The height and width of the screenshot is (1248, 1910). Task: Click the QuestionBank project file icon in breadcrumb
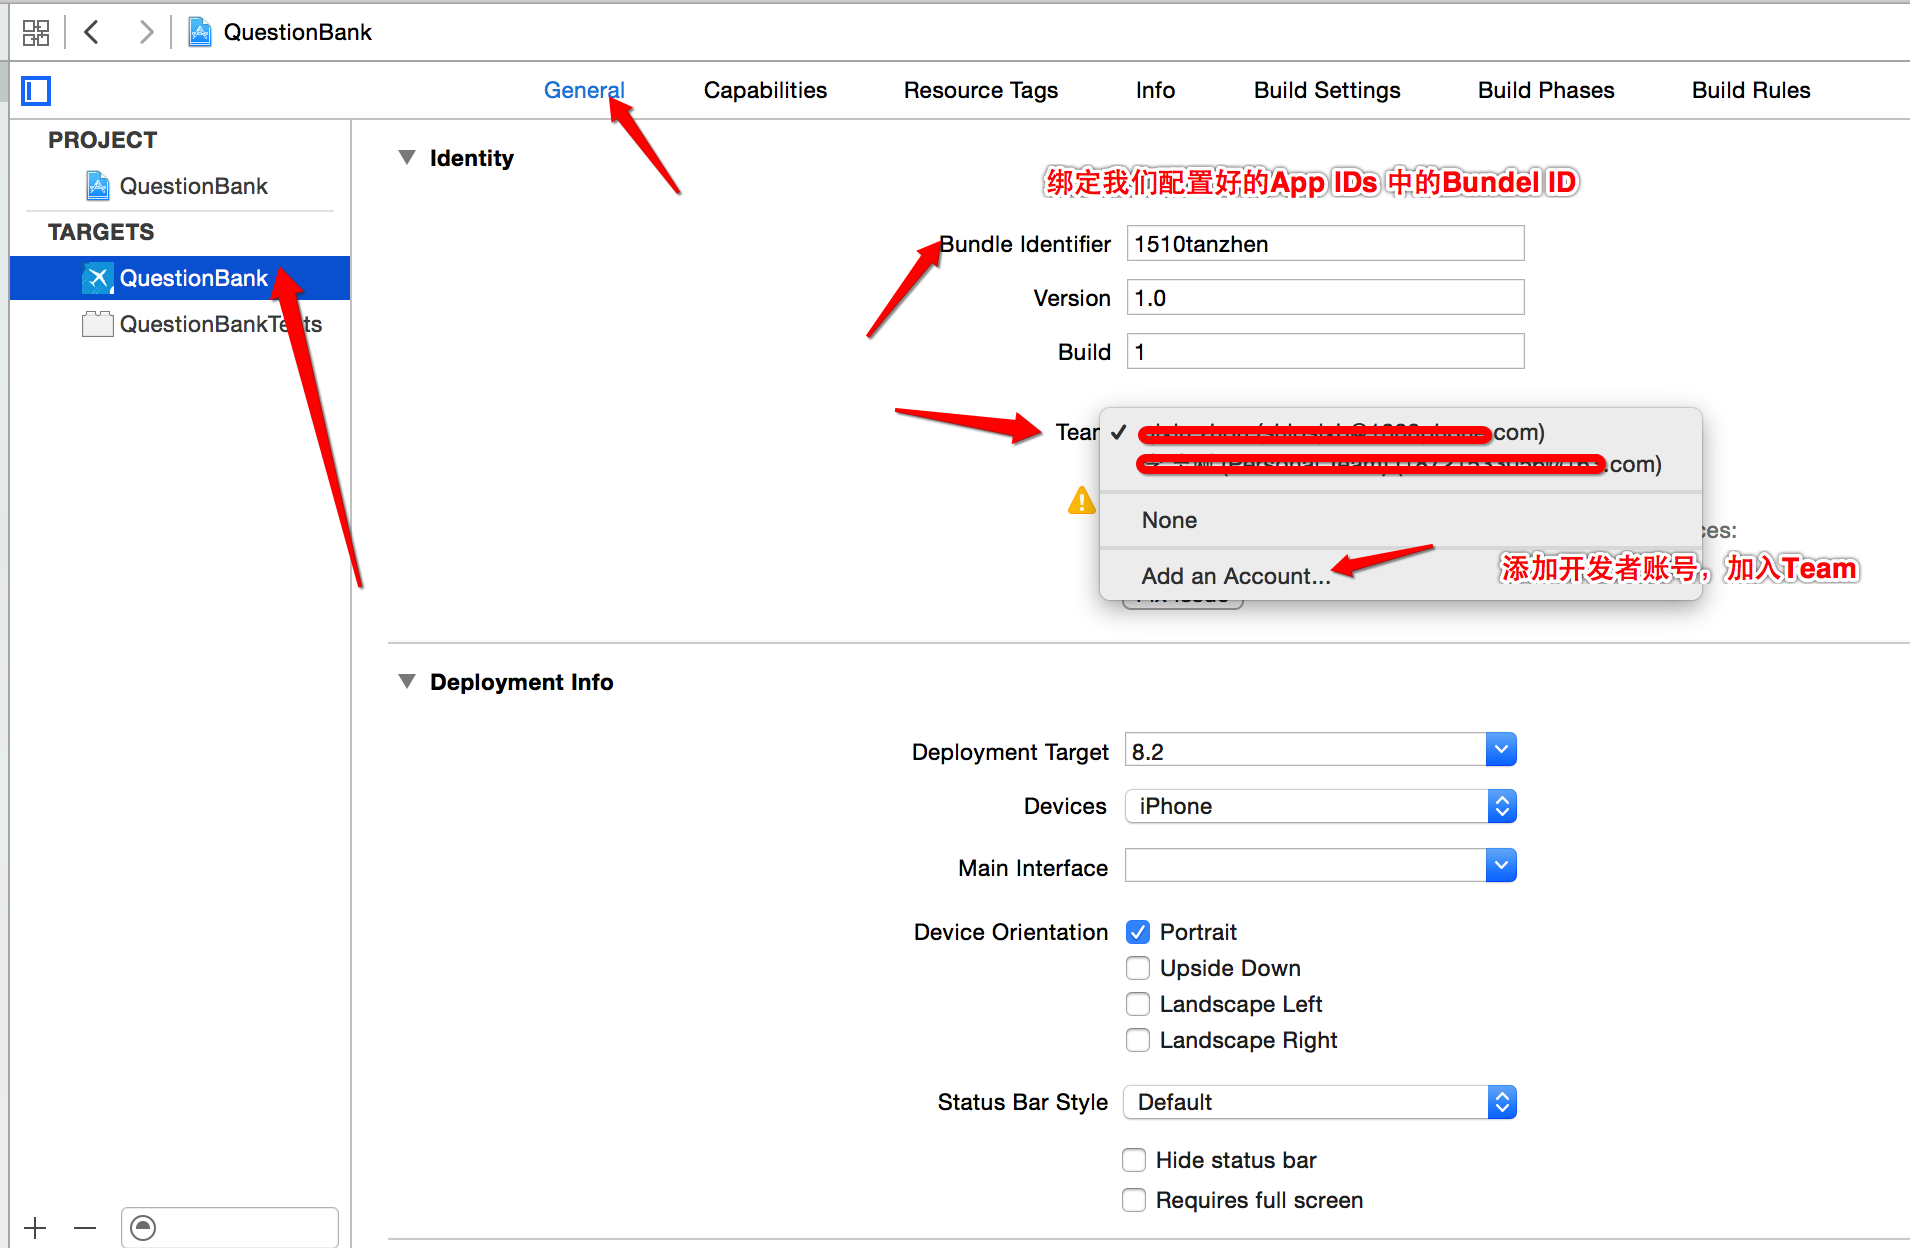point(200,32)
